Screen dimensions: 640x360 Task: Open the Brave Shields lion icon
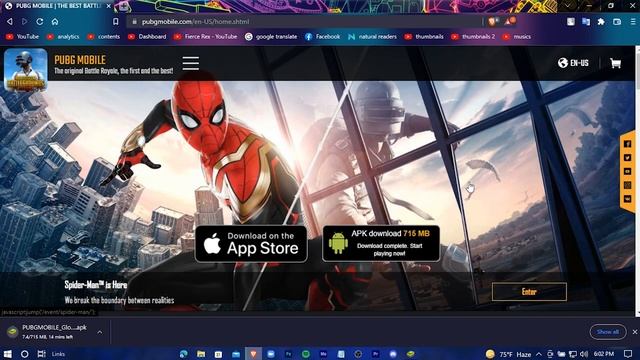point(492,22)
